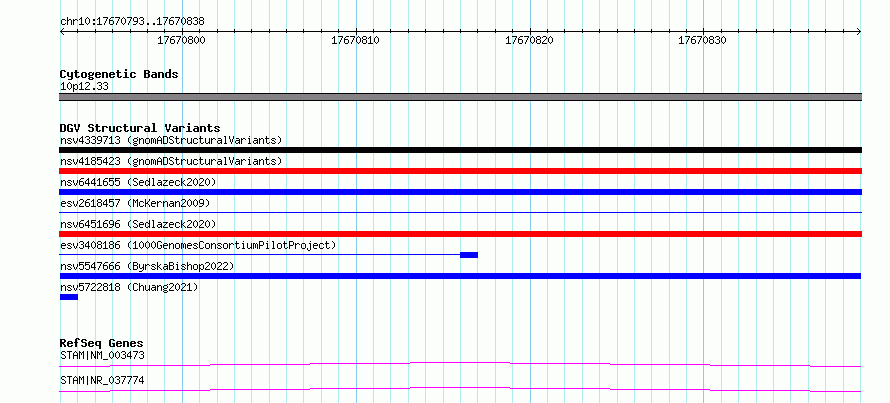
Task: Select the magenta STAM NR_037774 gene line
Action: point(460,389)
